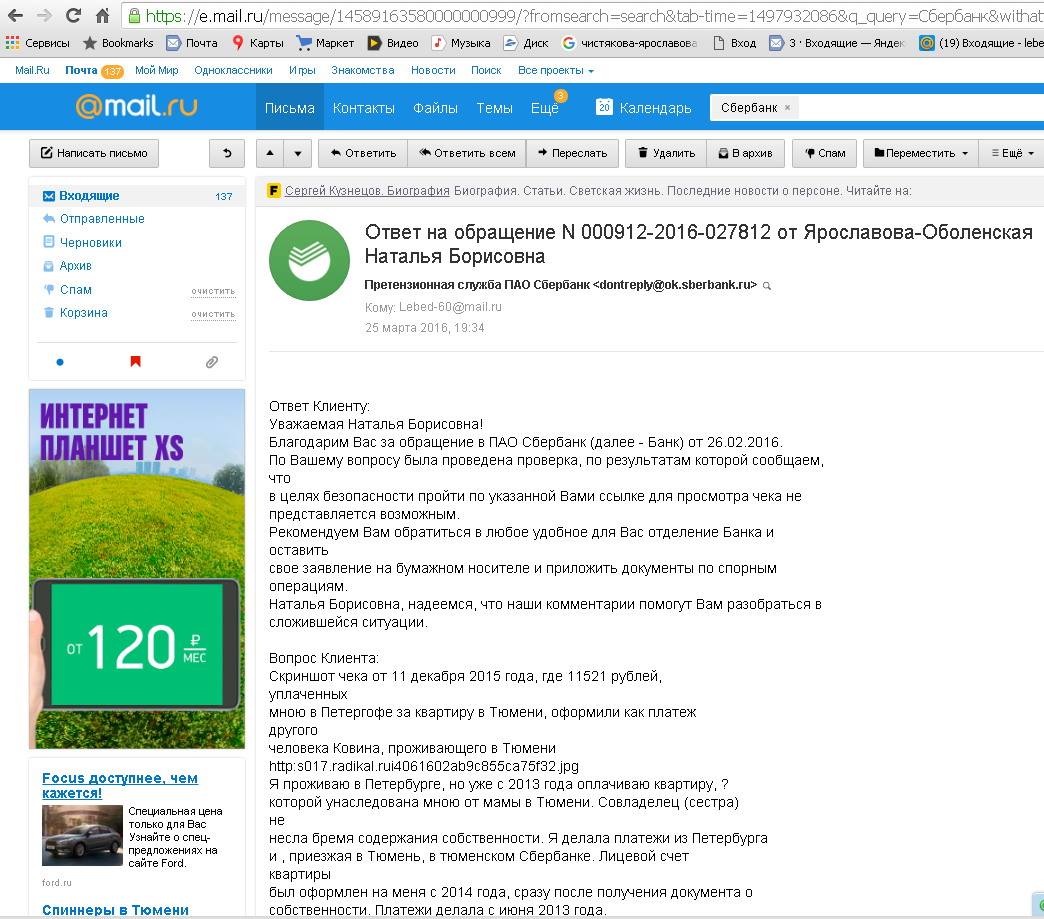Click the Интернет планшет XS banner
Image resolution: width=1044 pixels, height=919 pixels.
click(x=137, y=569)
